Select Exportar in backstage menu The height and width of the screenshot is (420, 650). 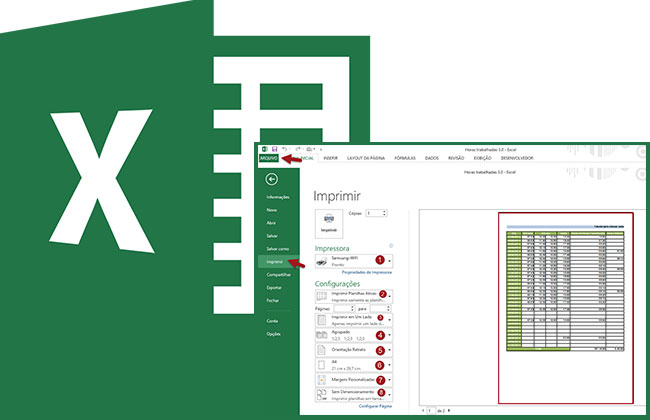[274, 287]
